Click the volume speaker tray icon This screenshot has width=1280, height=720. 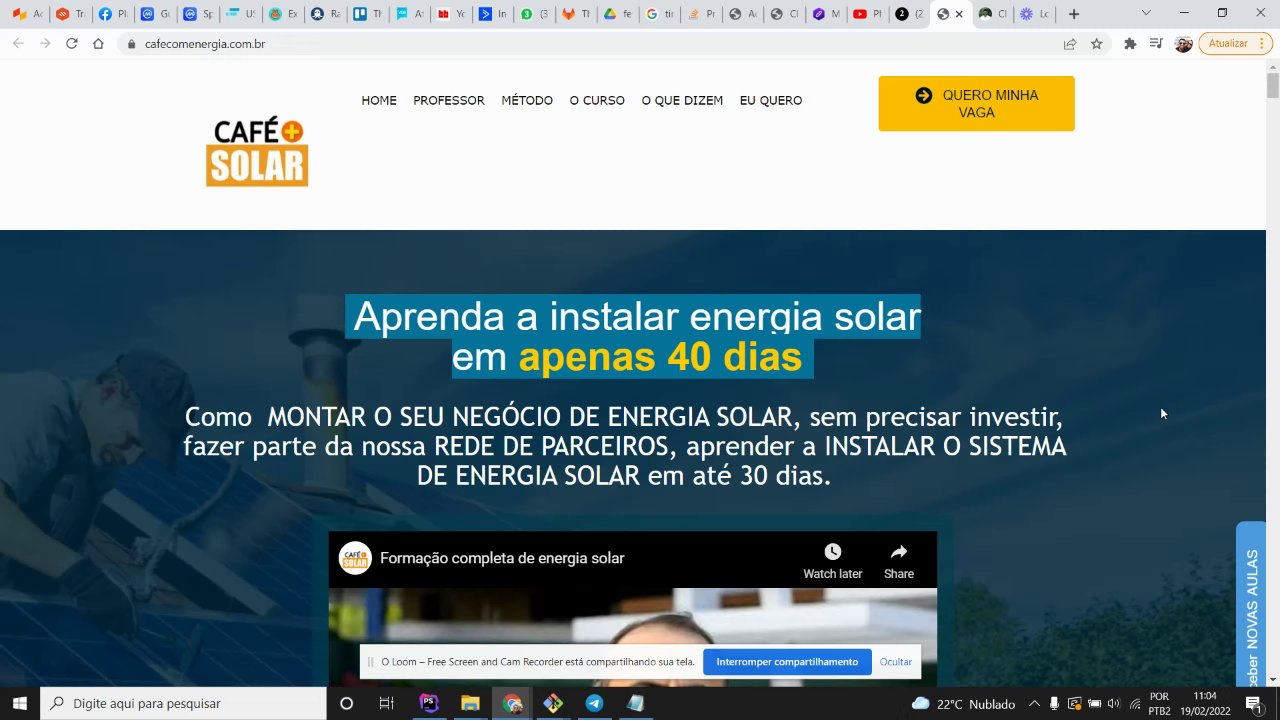coord(1114,704)
